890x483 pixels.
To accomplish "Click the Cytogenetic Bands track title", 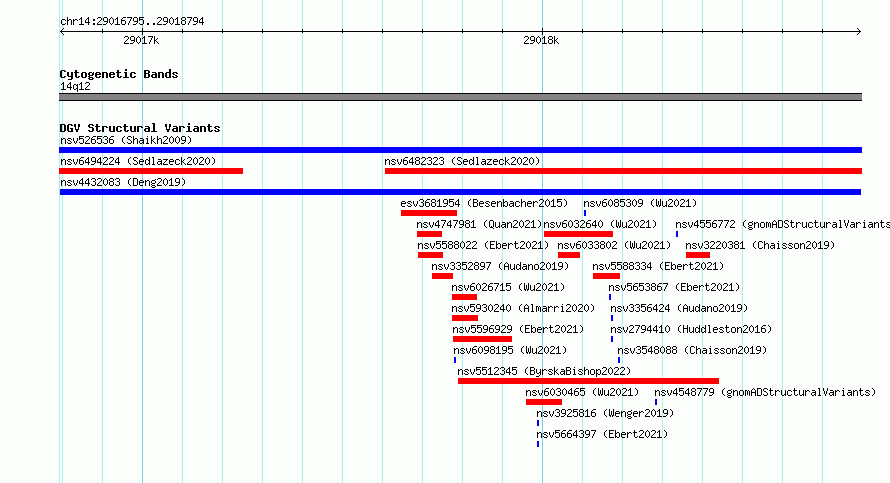I will 119,74.
